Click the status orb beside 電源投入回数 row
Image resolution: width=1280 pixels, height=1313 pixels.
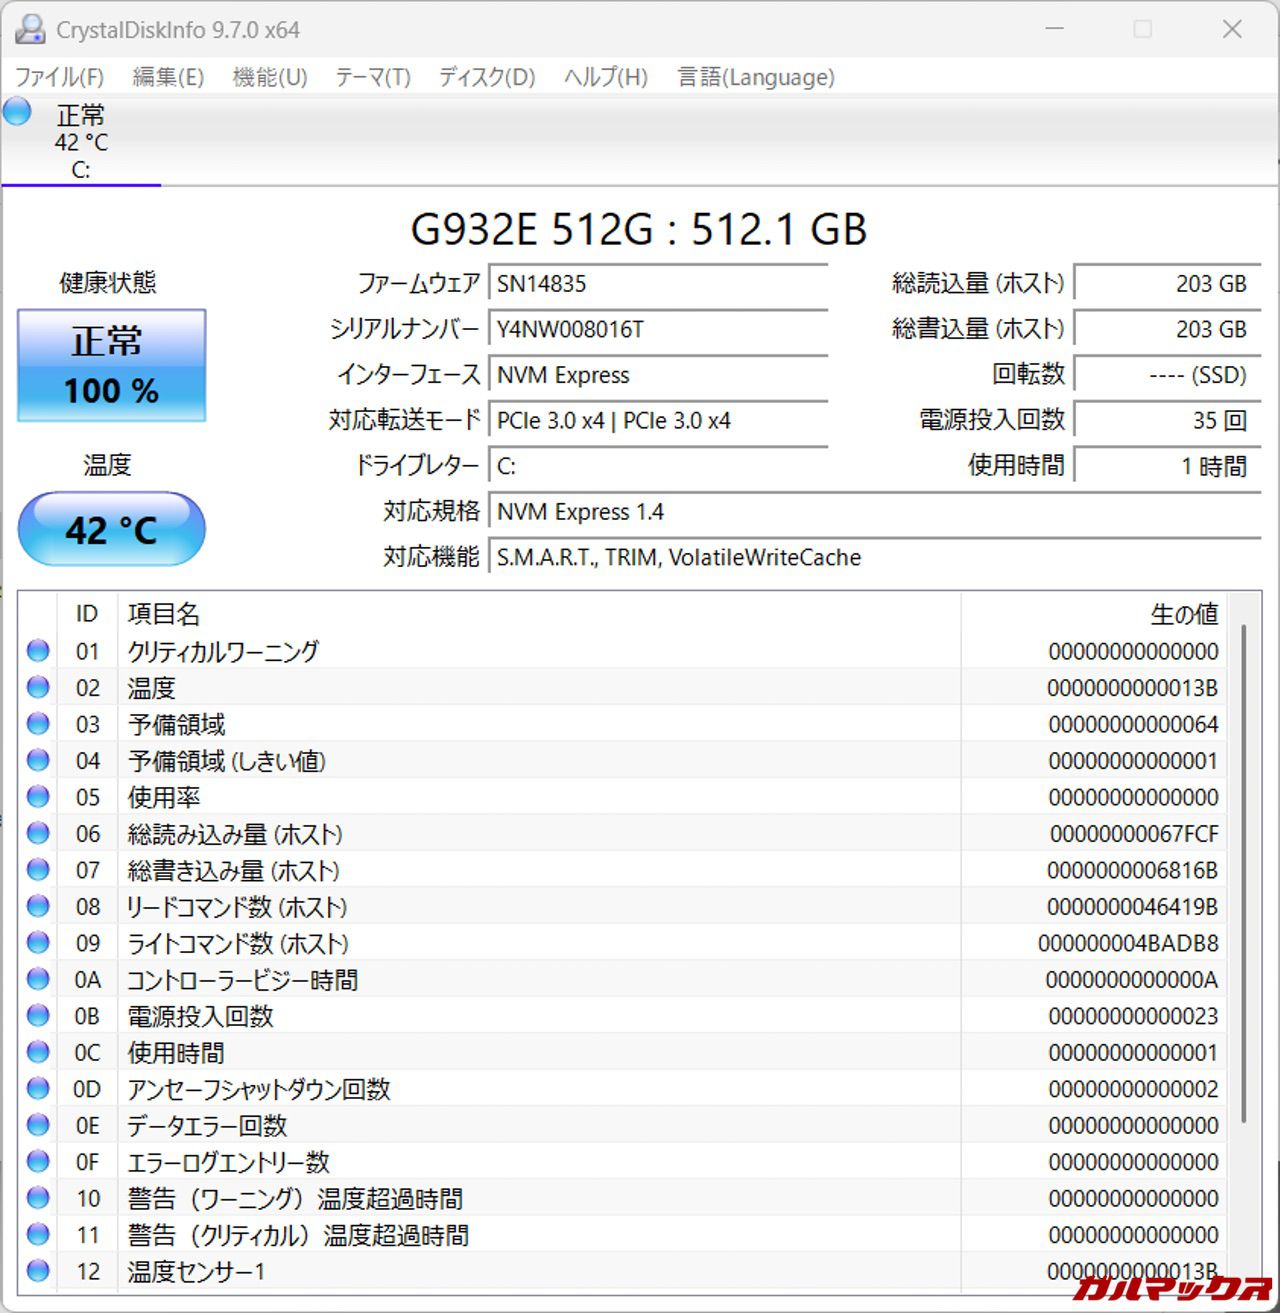point(38,1016)
